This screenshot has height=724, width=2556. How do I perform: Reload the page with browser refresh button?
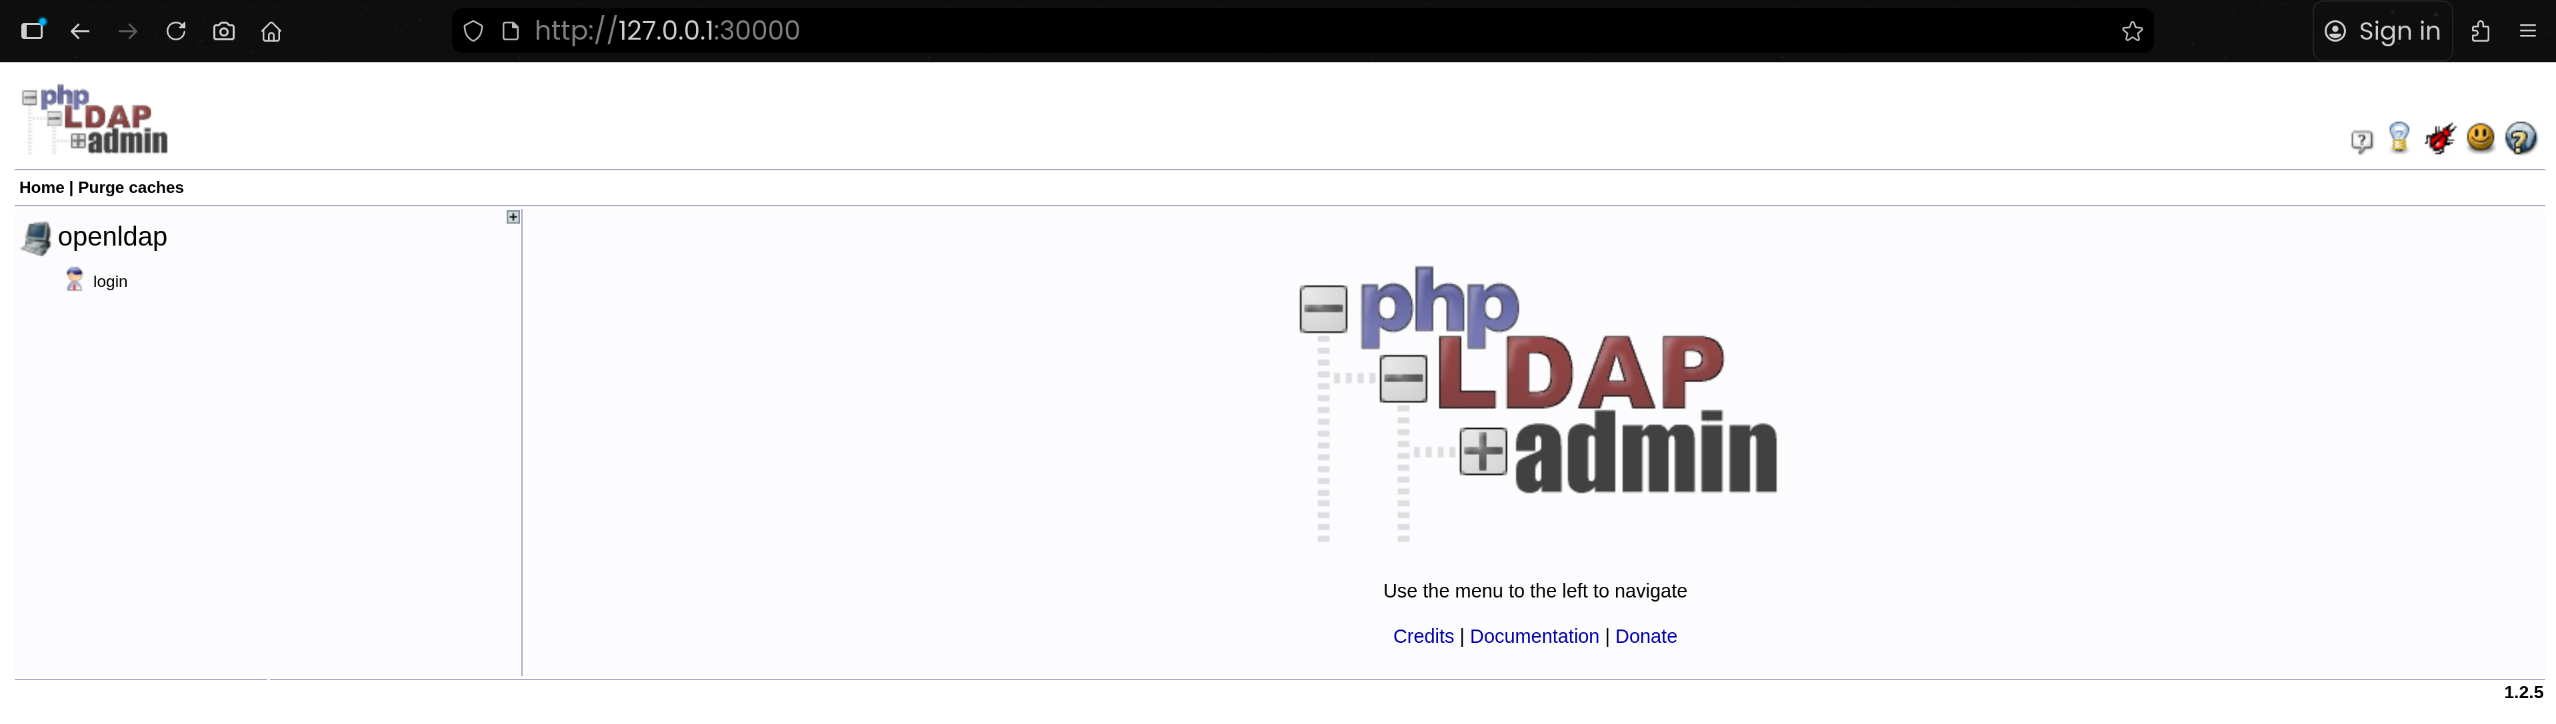(176, 31)
